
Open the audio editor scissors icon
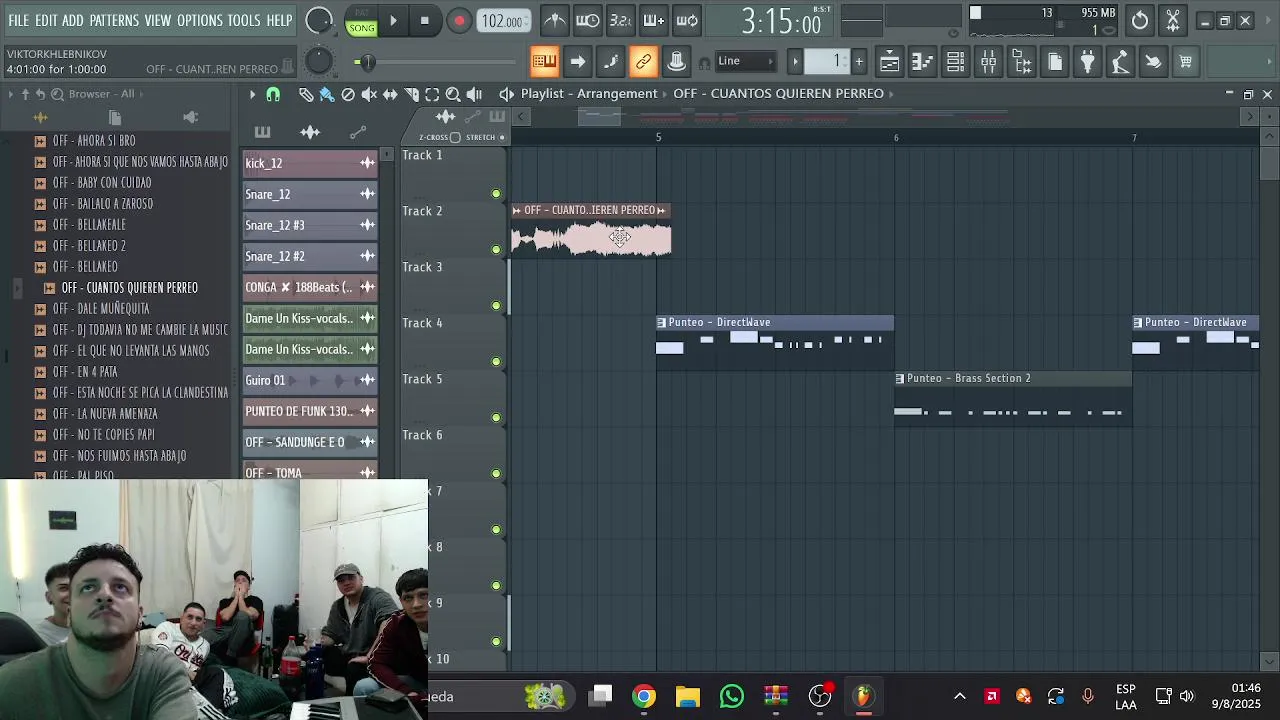click(x=1173, y=20)
